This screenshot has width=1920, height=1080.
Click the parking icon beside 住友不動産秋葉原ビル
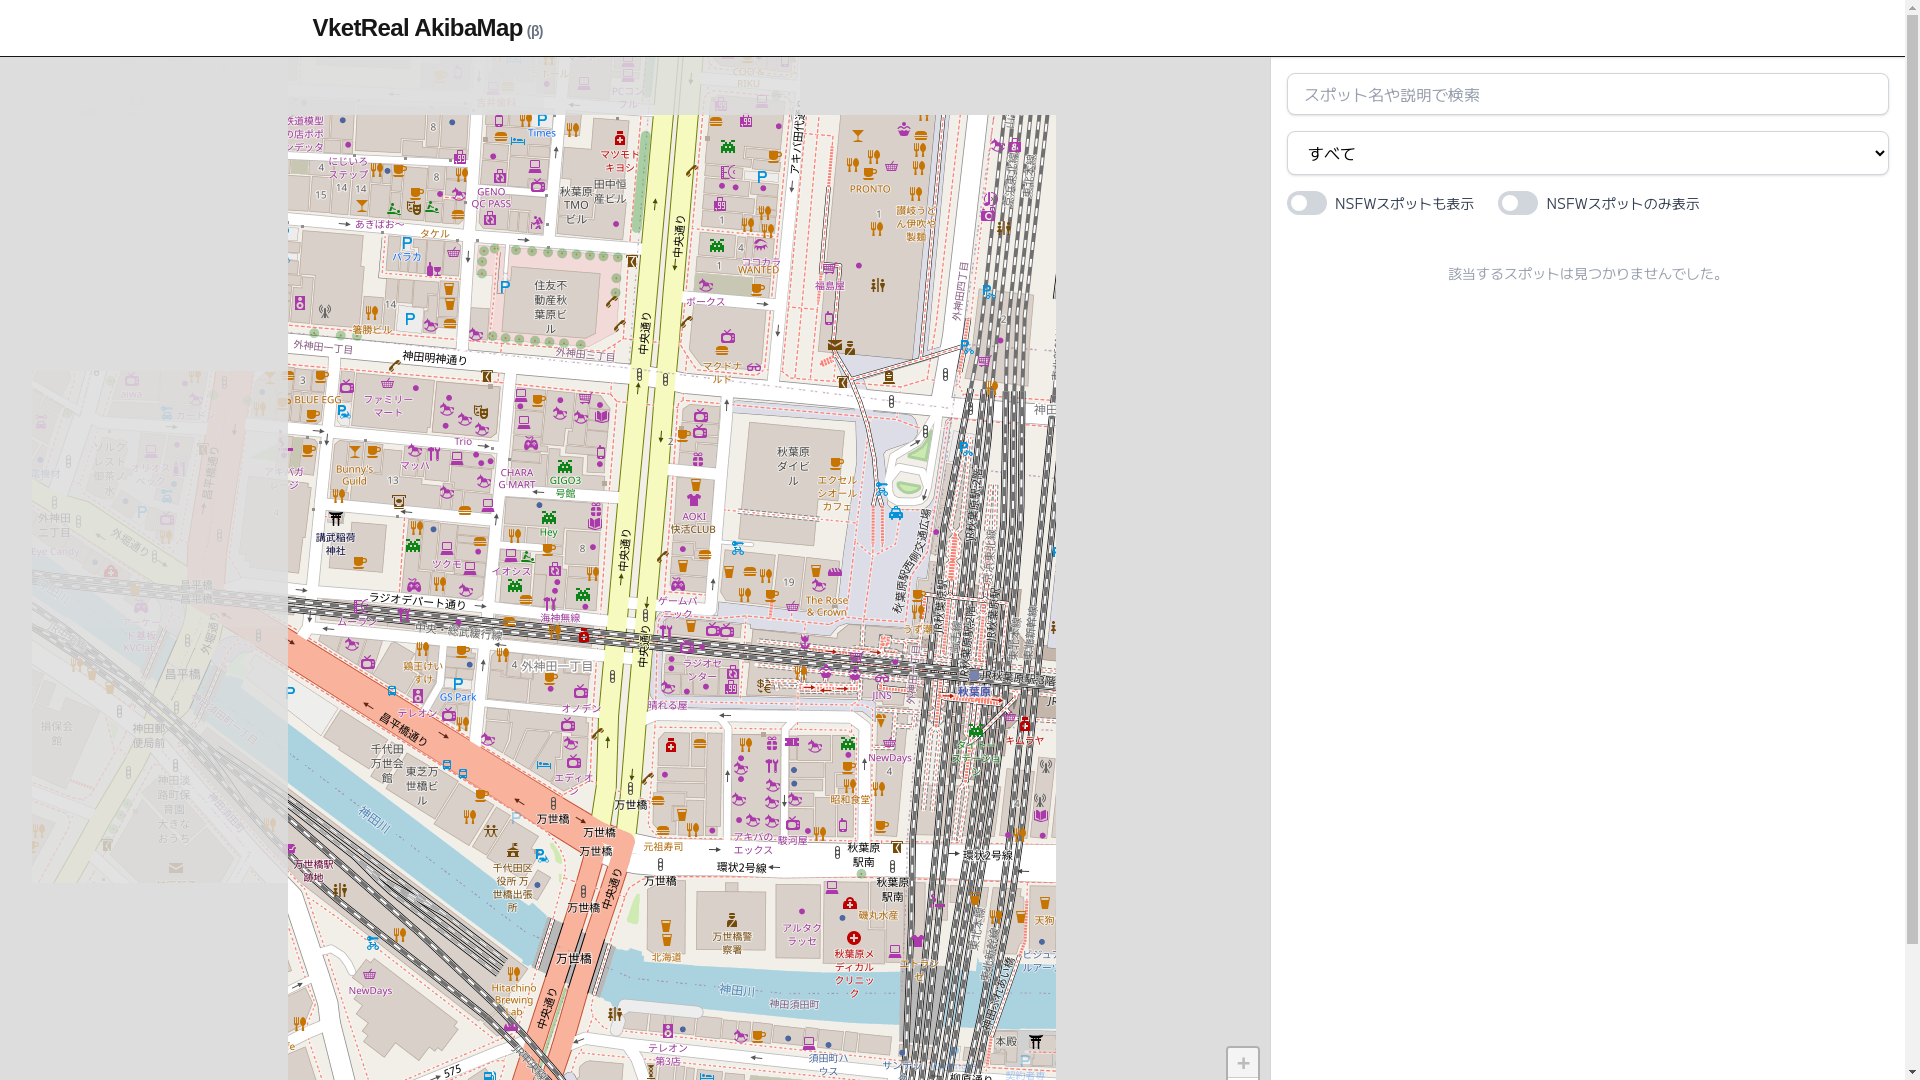(x=505, y=287)
